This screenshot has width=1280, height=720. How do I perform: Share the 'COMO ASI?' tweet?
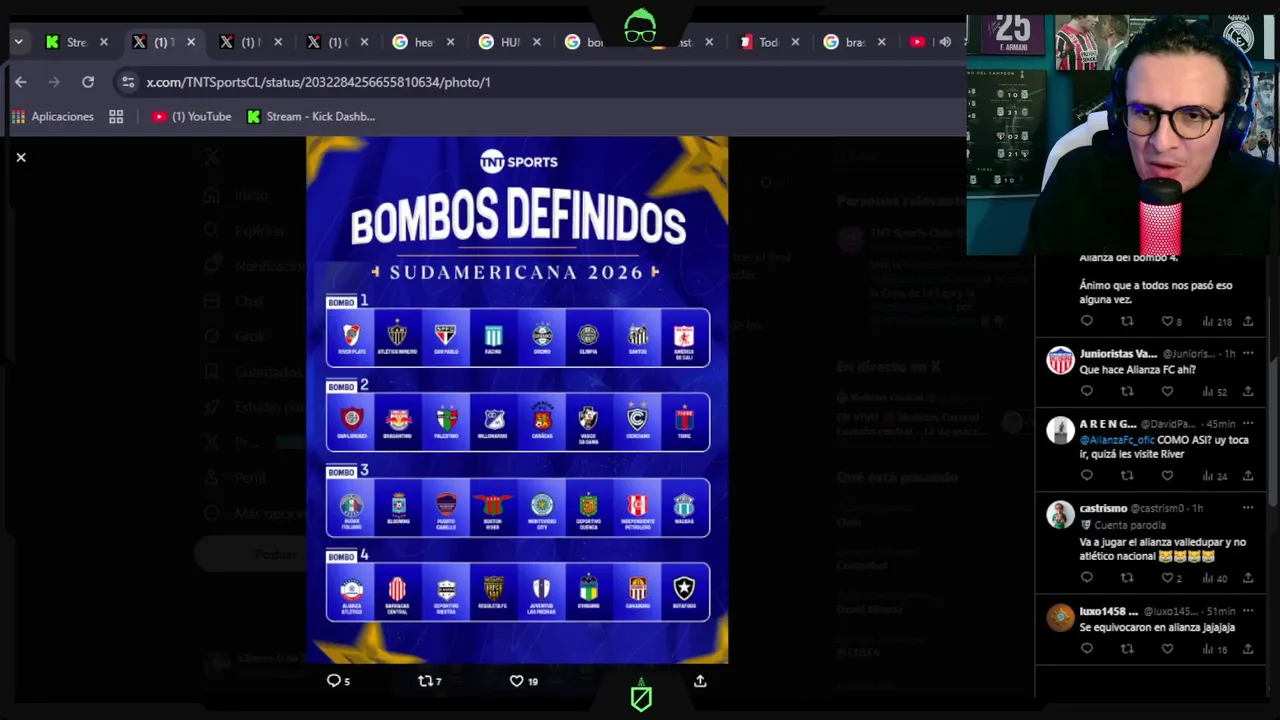coord(1247,475)
